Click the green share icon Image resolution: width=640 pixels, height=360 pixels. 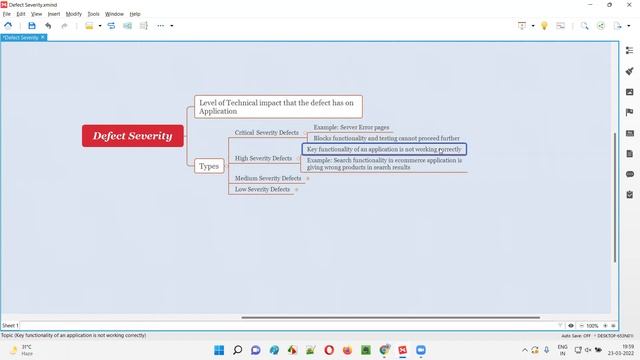click(x=601, y=26)
